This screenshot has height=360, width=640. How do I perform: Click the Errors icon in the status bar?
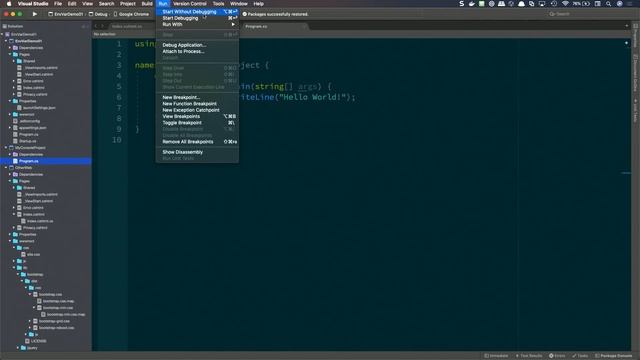point(551,356)
